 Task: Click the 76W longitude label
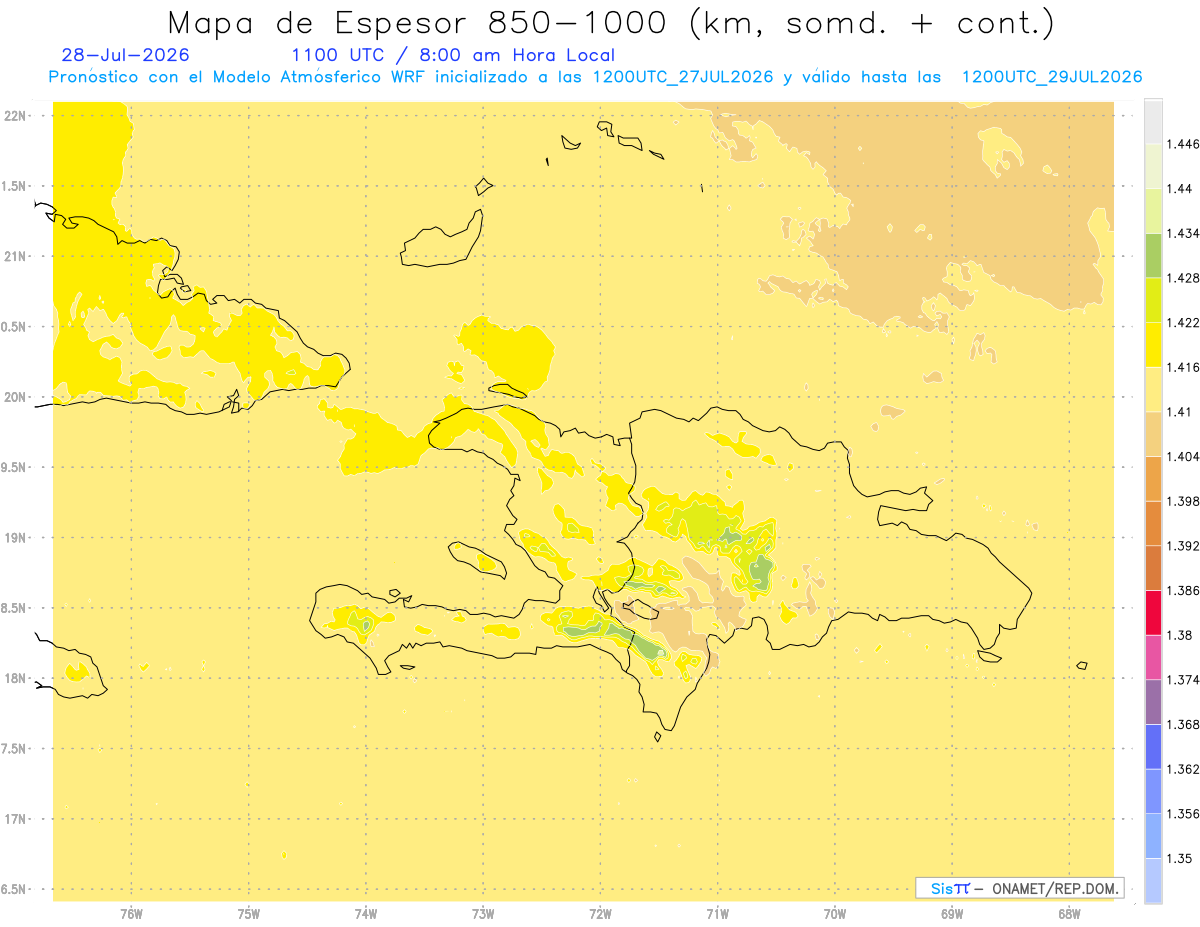pyautogui.click(x=131, y=914)
